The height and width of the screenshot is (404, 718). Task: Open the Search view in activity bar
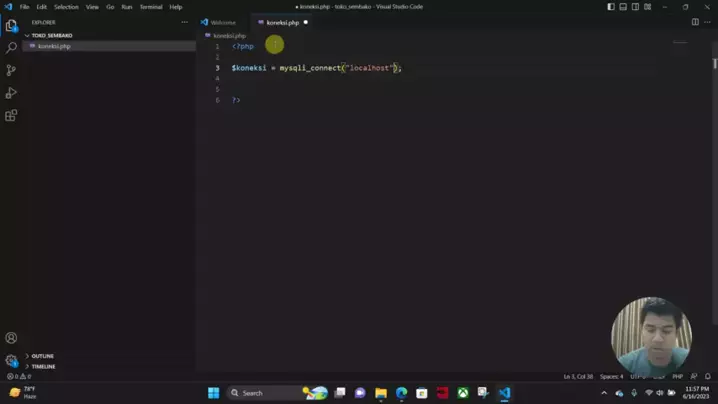[x=11, y=48]
